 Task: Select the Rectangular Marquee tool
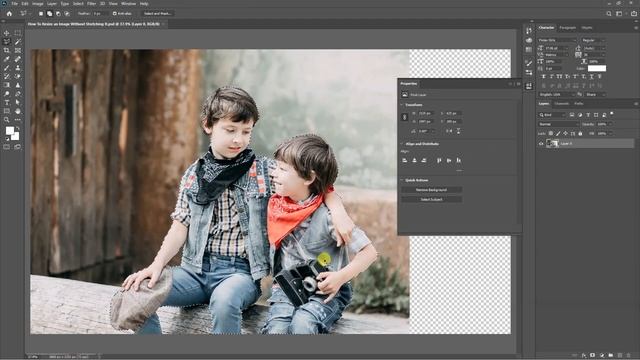18,33
